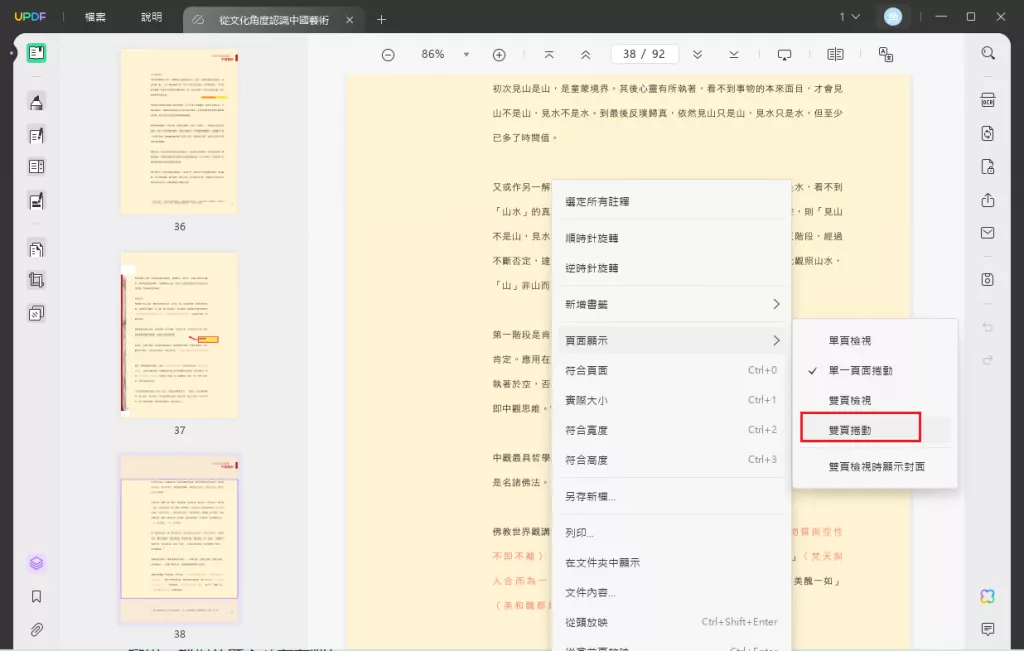The width and height of the screenshot is (1024, 651).
Task: Open the UPDF AI assistant
Action: tap(987, 596)
